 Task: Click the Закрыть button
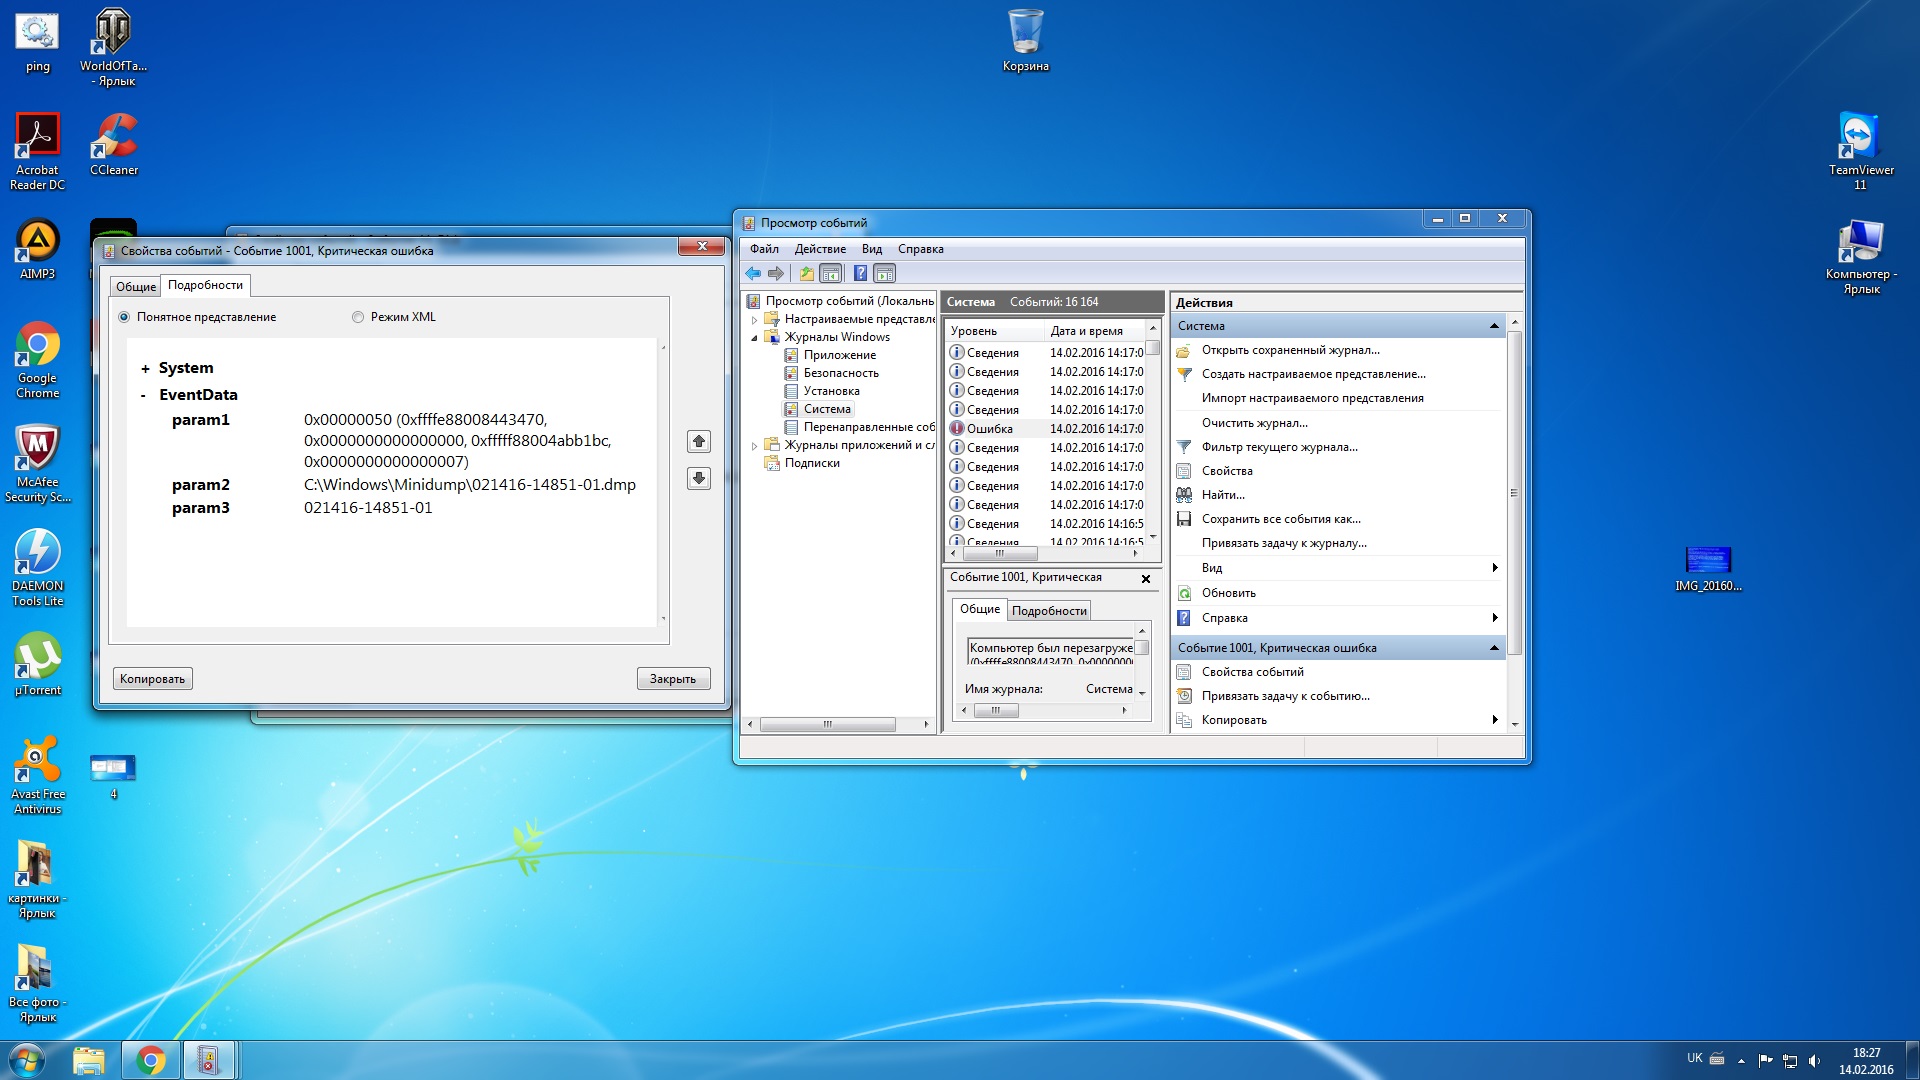[672, 679]
